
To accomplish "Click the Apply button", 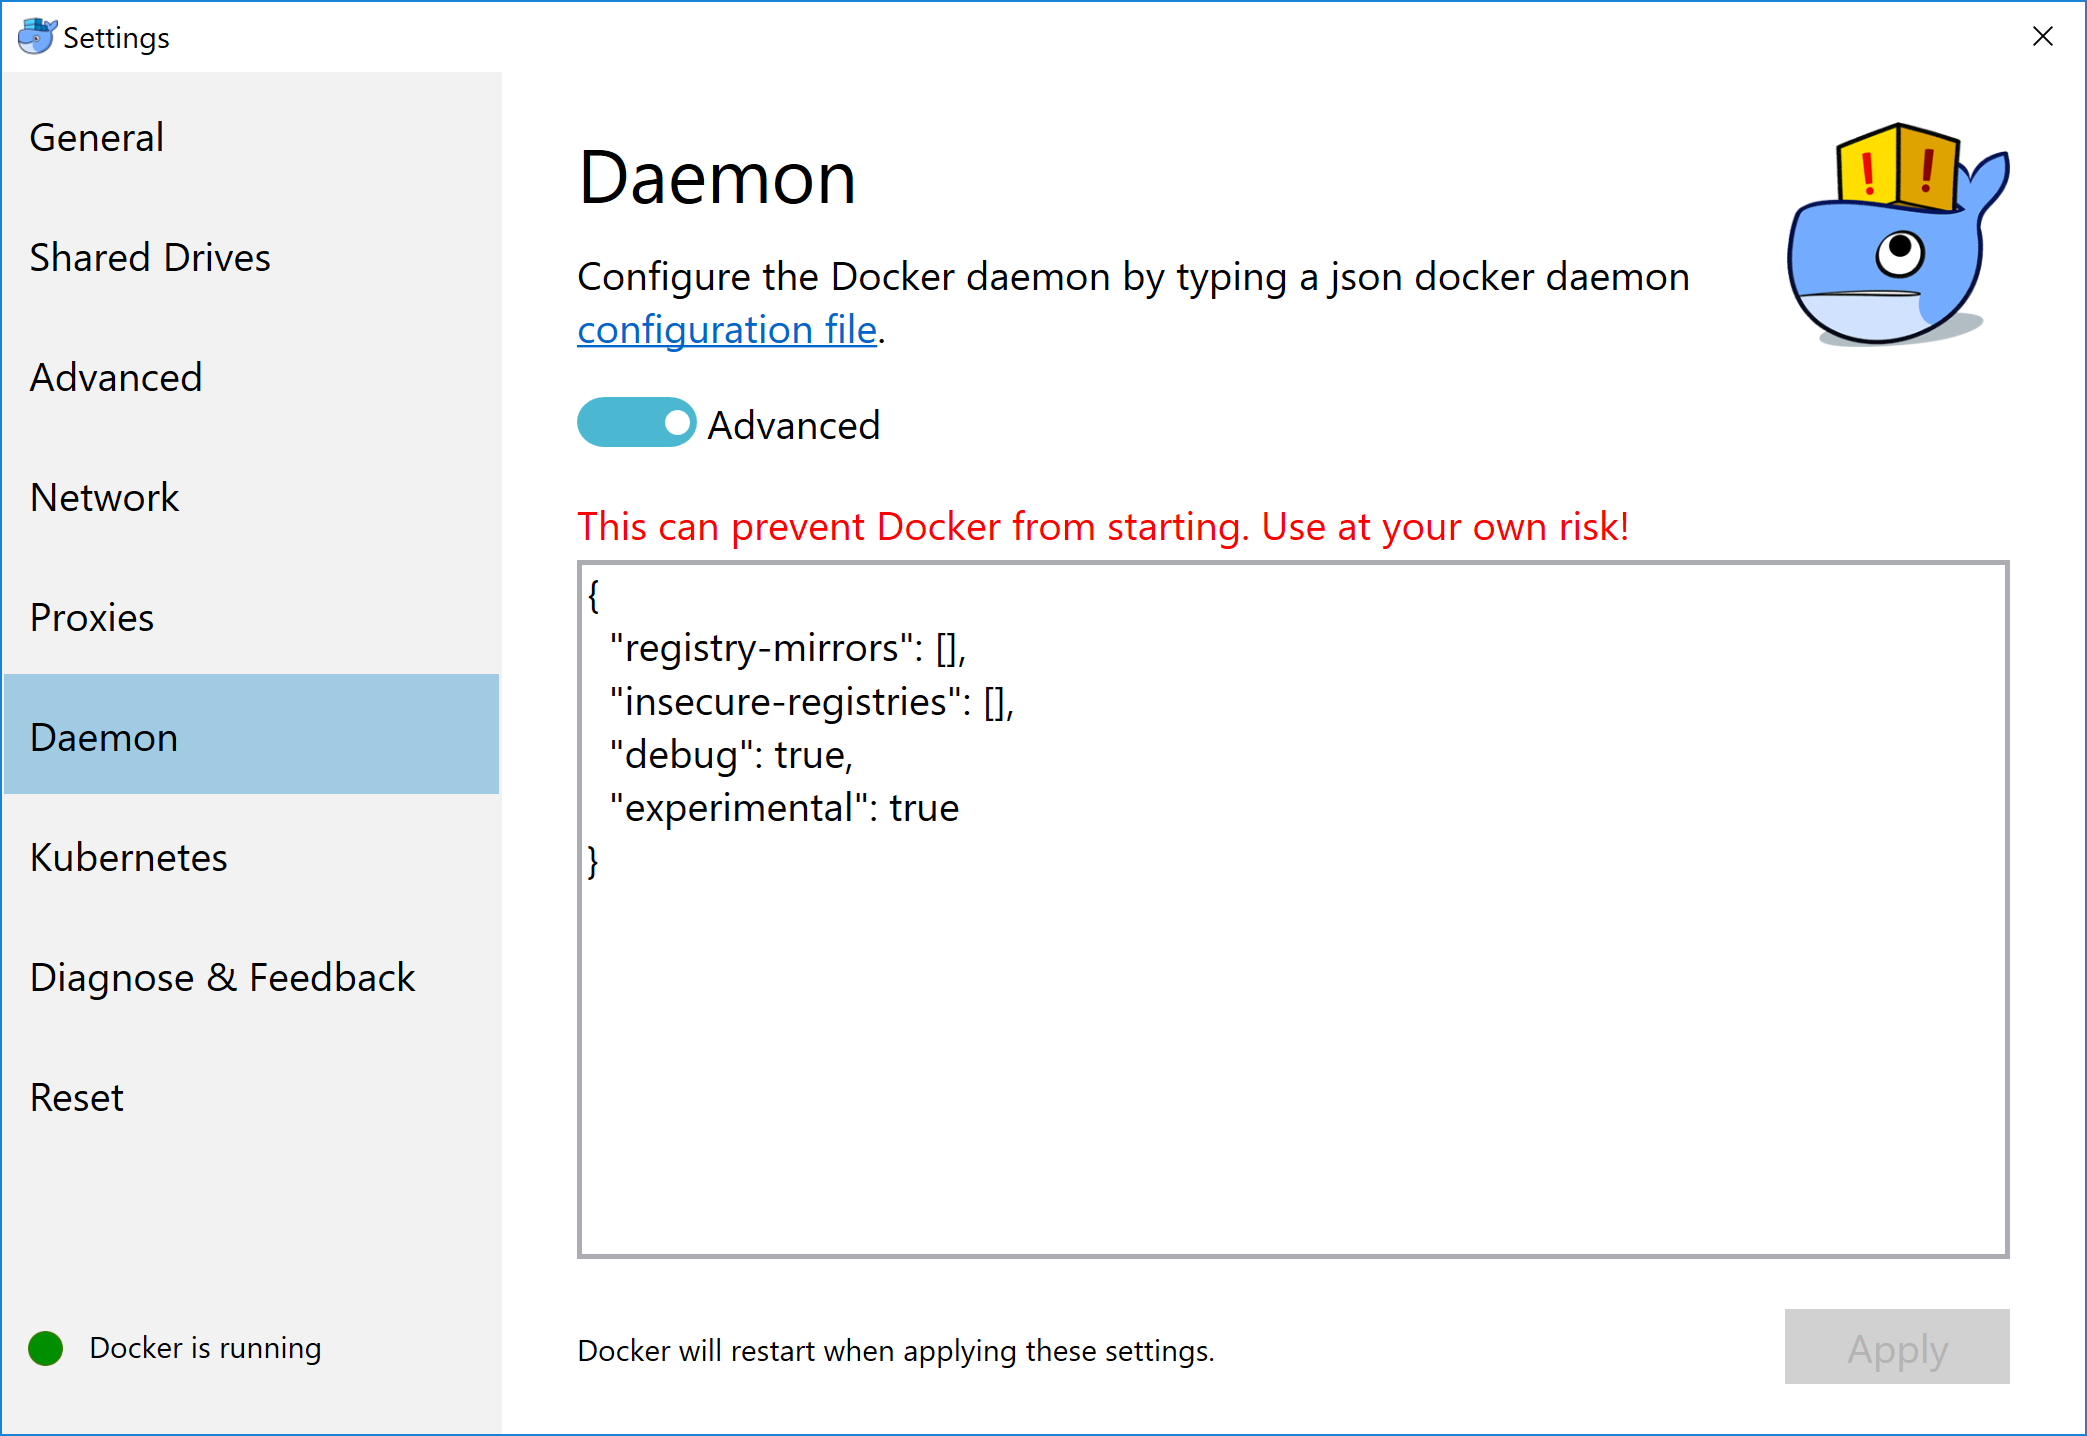I will pos(1897,1348).
